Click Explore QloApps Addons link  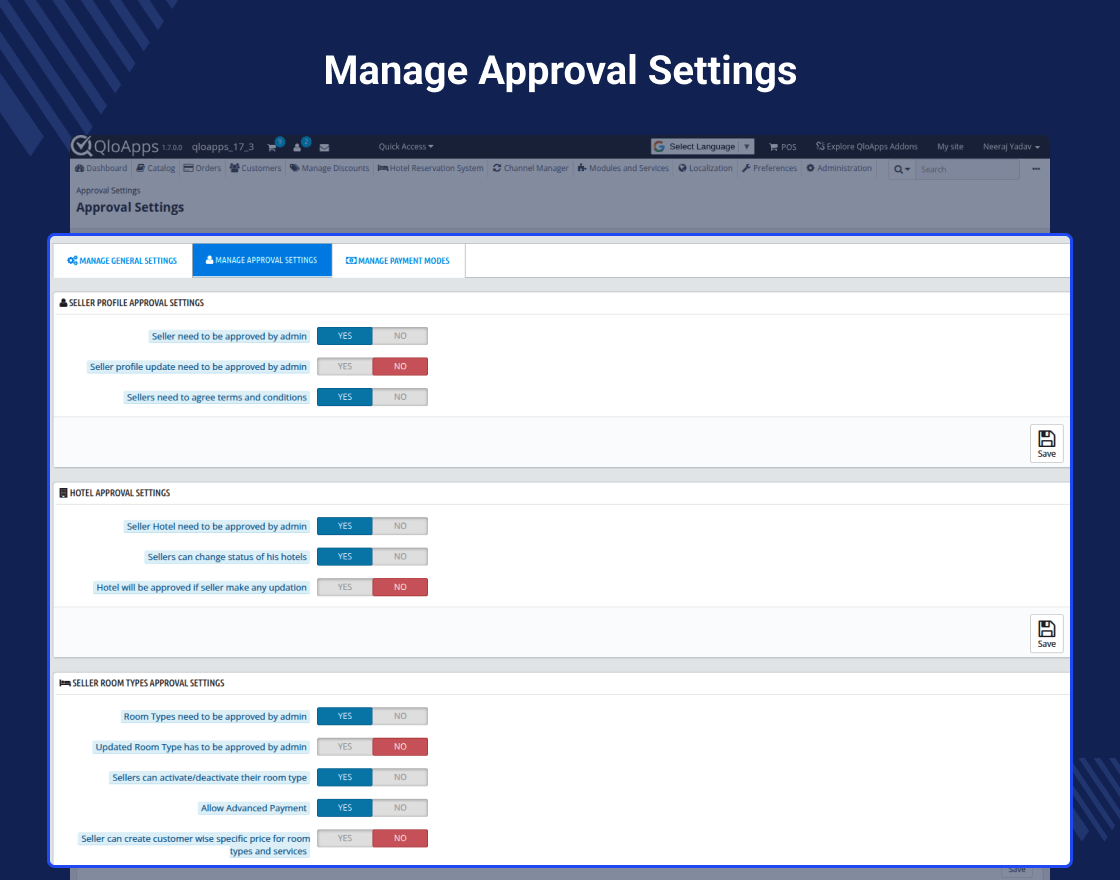[x=866, y=146]
